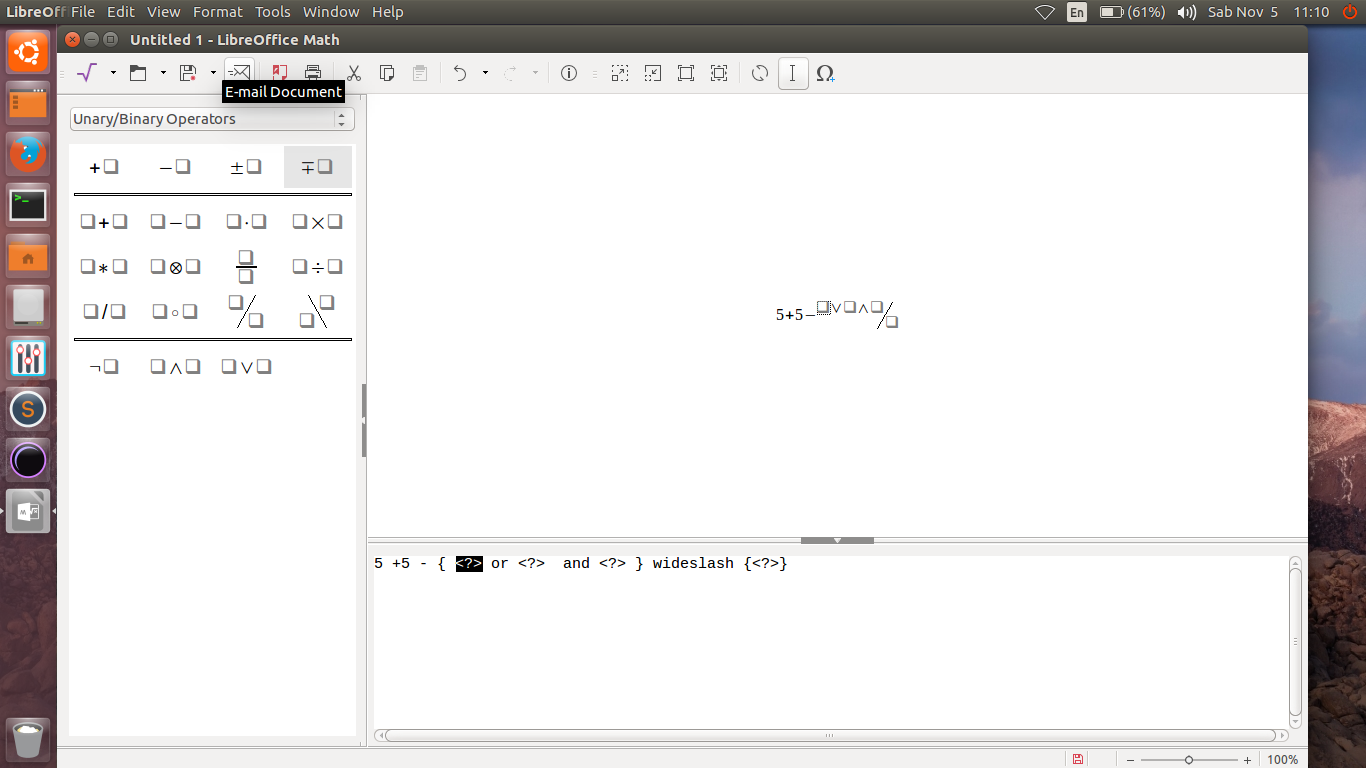Click the Zoom 100% icon

pos(686,73)
